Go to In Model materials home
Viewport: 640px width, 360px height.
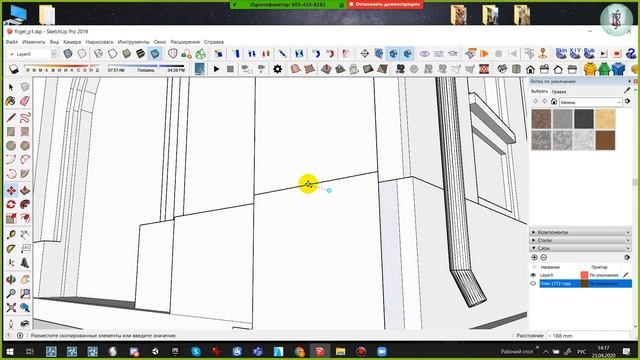coord(554,102)
